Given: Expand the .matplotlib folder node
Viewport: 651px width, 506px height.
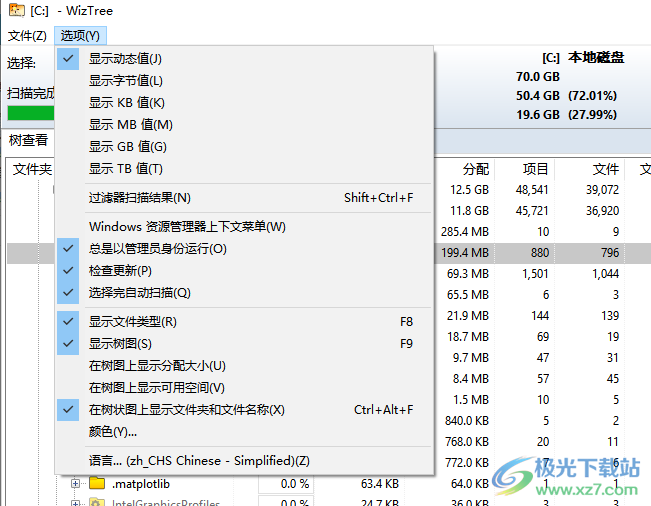Looking at the screenshot, I should click(x=75, y=484).
